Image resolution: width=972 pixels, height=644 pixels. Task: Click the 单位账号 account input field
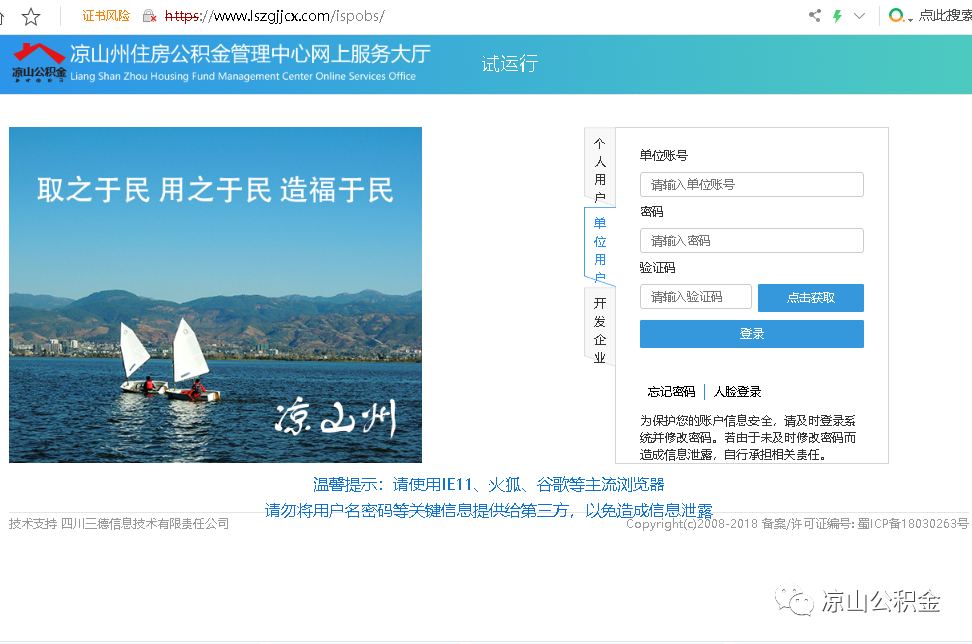(751, 184)
